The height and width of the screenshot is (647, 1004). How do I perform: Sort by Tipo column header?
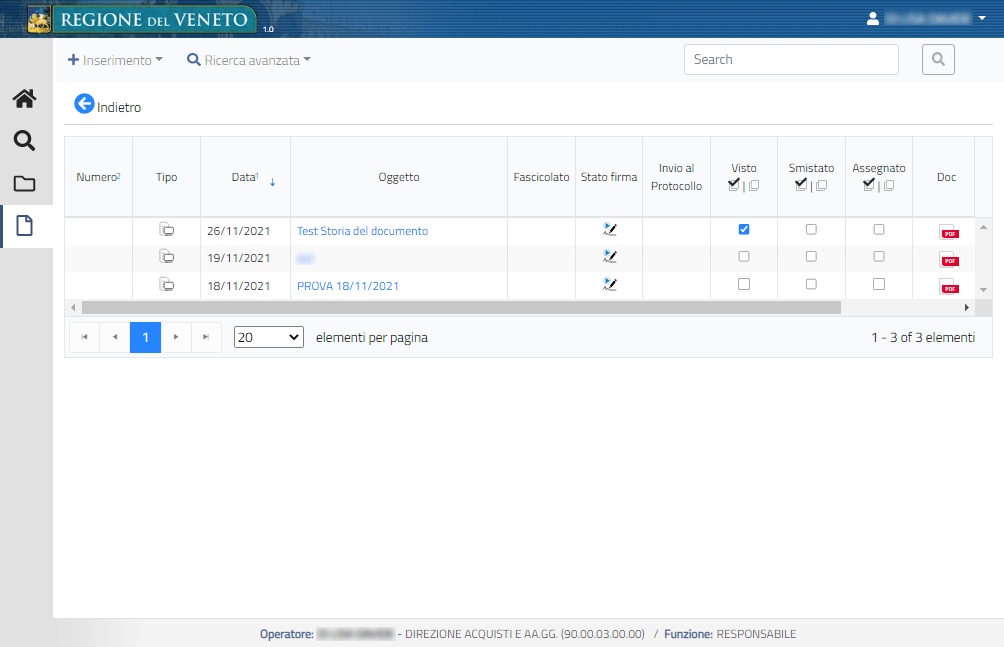pyautogui.click(x=166, y=177)
